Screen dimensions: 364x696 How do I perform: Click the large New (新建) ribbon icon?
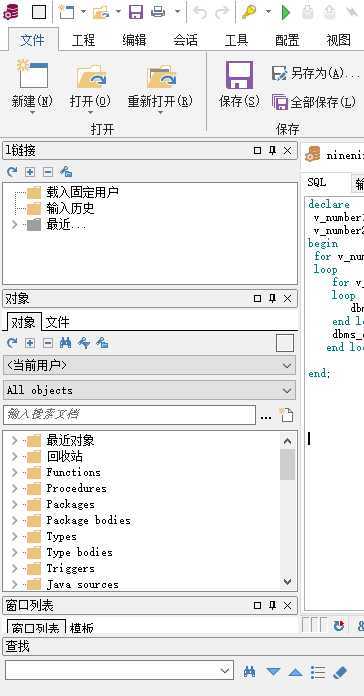tap(32, 75)
